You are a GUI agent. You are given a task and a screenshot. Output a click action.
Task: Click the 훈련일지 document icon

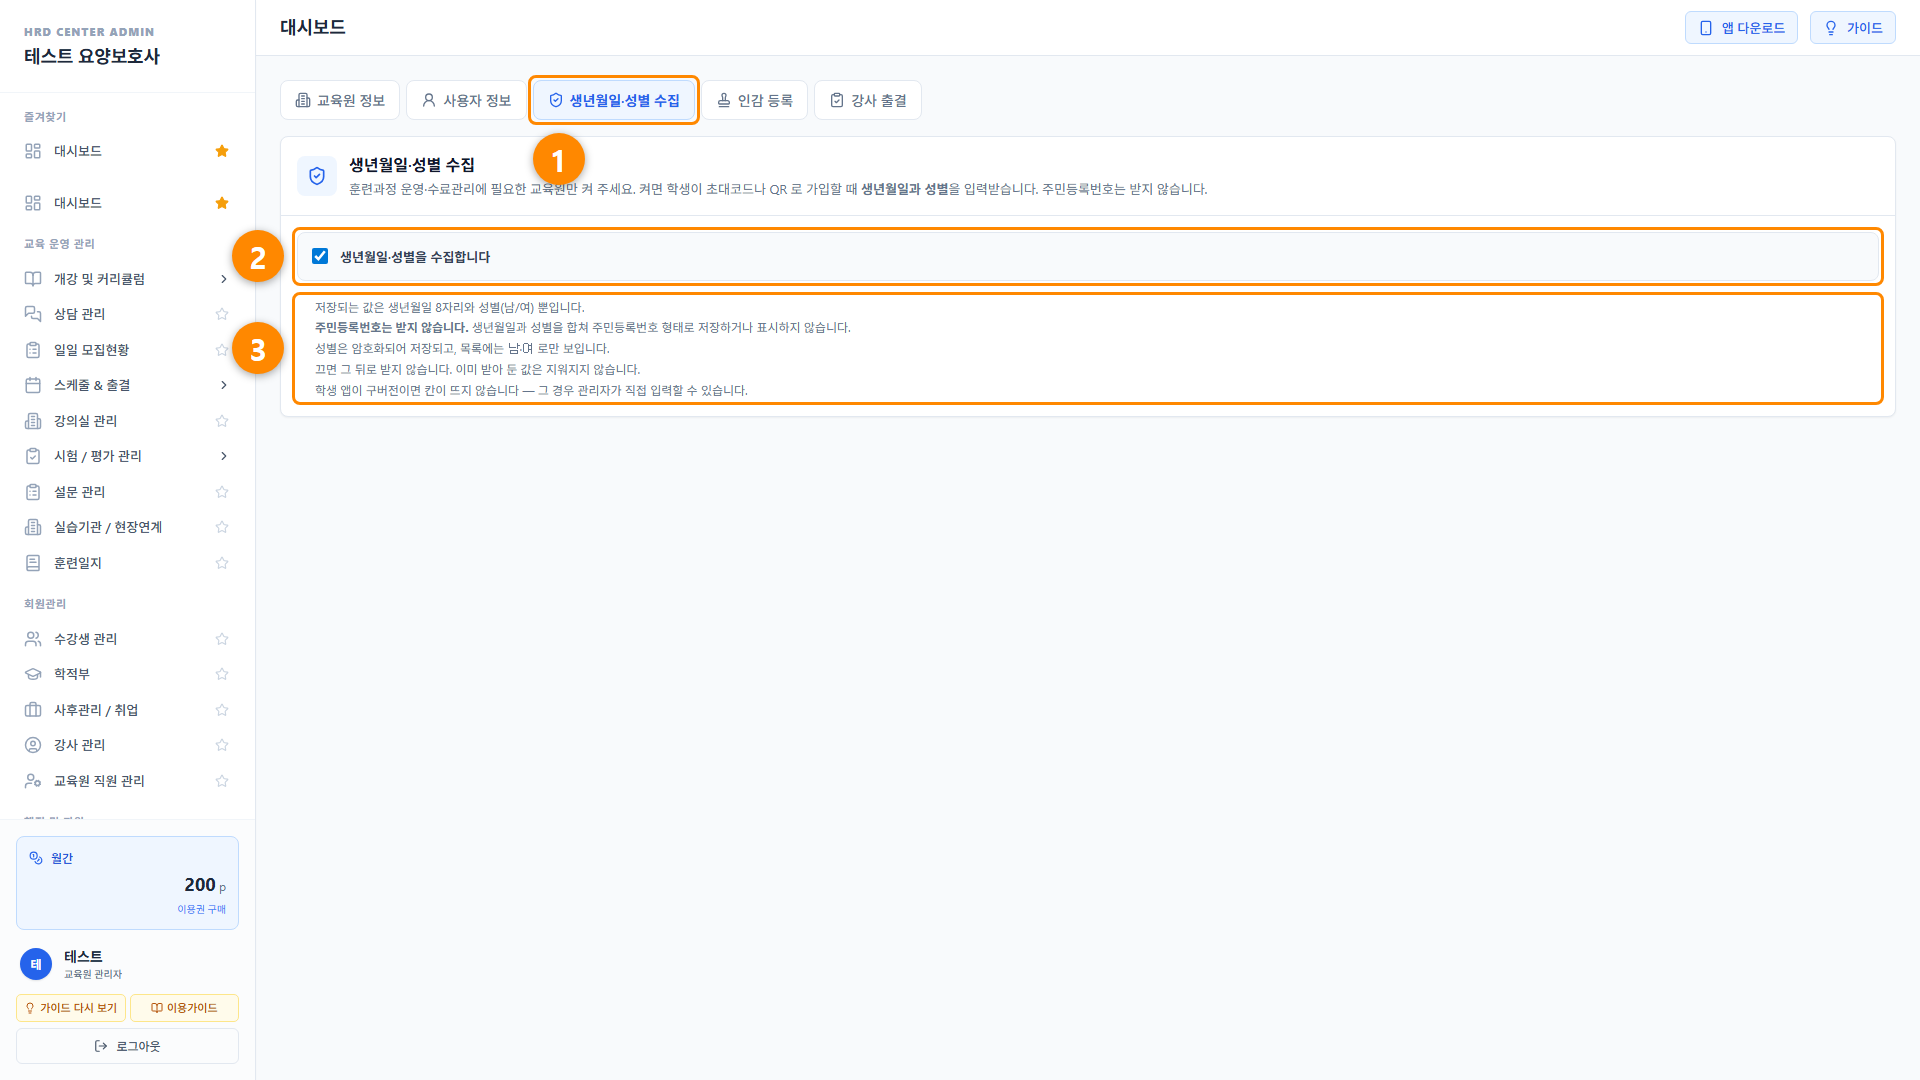tap(33, 563)
